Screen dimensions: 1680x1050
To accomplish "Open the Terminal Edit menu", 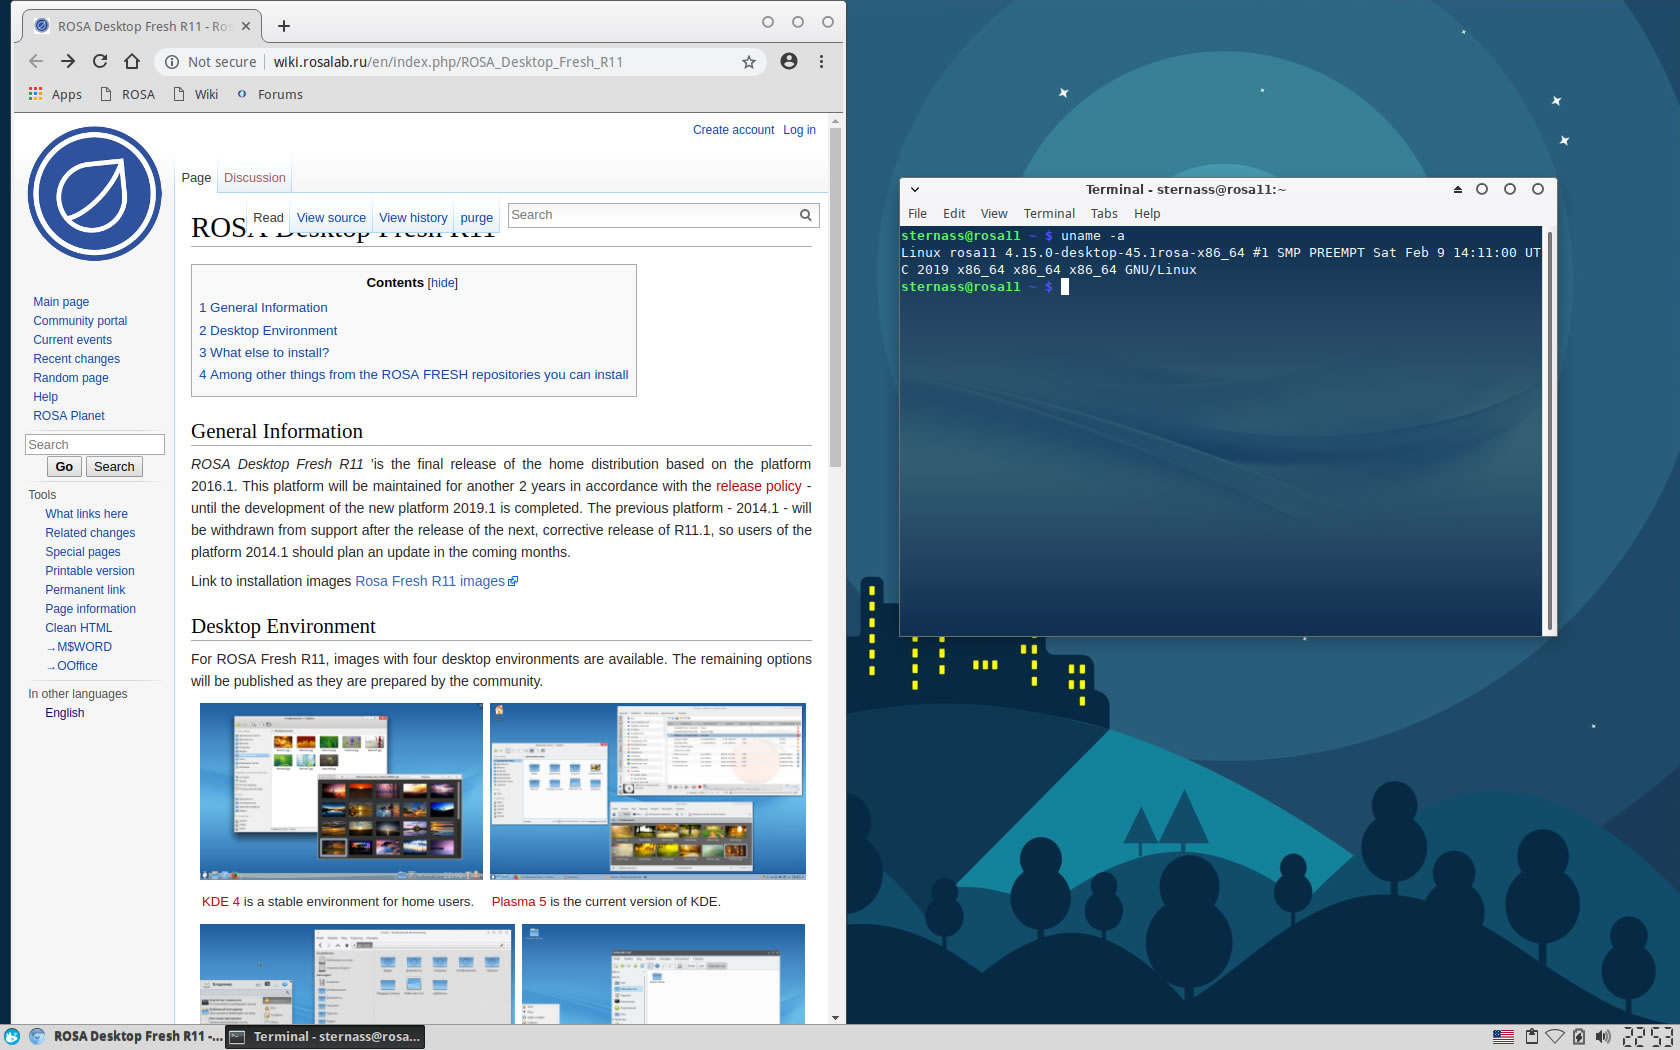I will (x=954, y=214).
